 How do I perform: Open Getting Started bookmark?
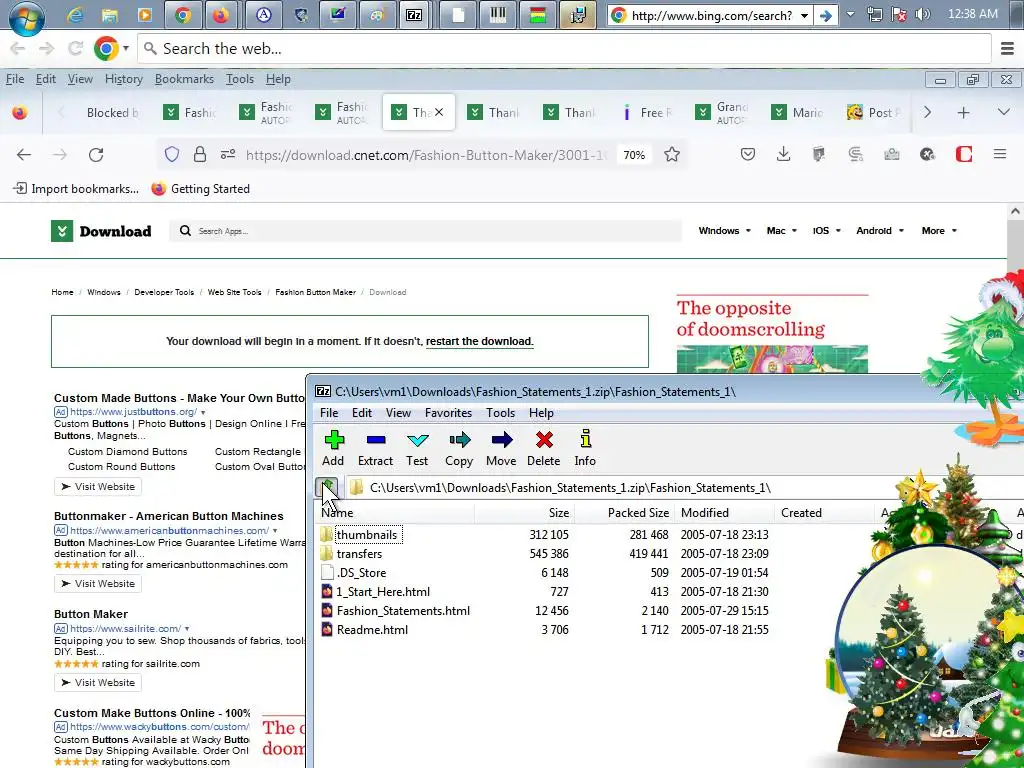pos(200,189)
